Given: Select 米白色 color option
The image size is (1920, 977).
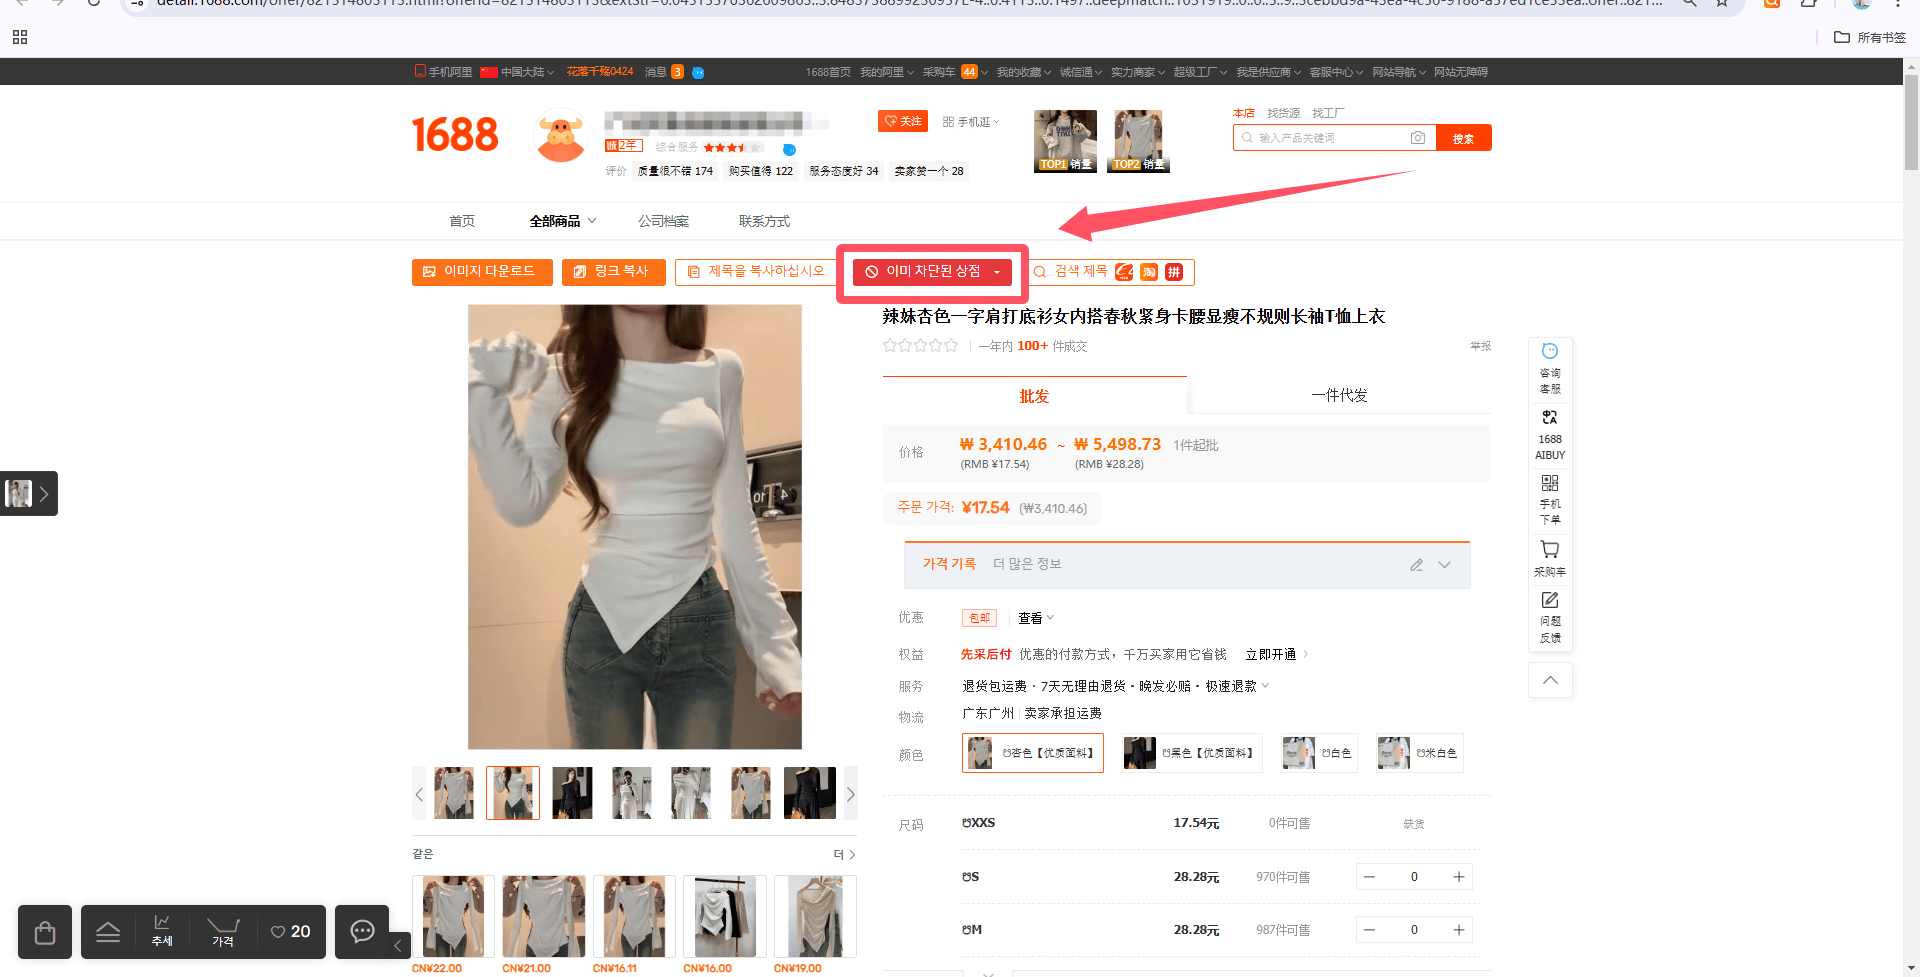Looking at the screenshot, I should (1419, 753).
